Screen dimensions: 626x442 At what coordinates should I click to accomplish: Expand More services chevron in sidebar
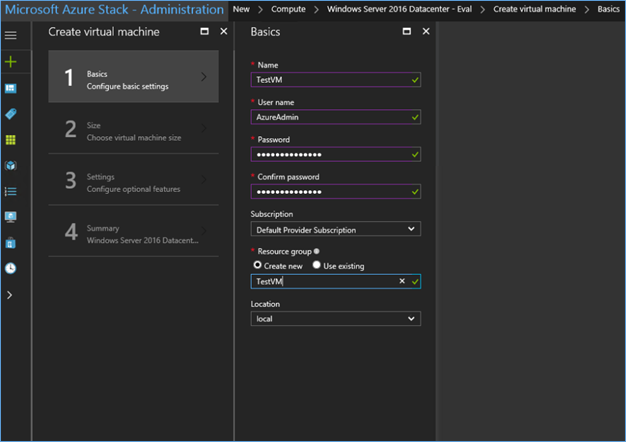point(10,295)
